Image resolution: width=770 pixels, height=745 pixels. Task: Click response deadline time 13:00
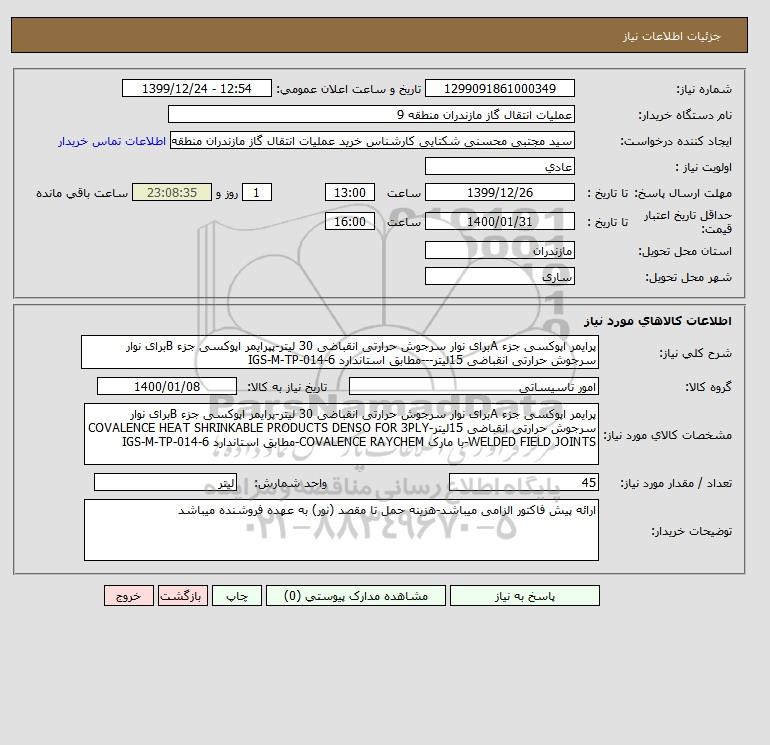350,193
